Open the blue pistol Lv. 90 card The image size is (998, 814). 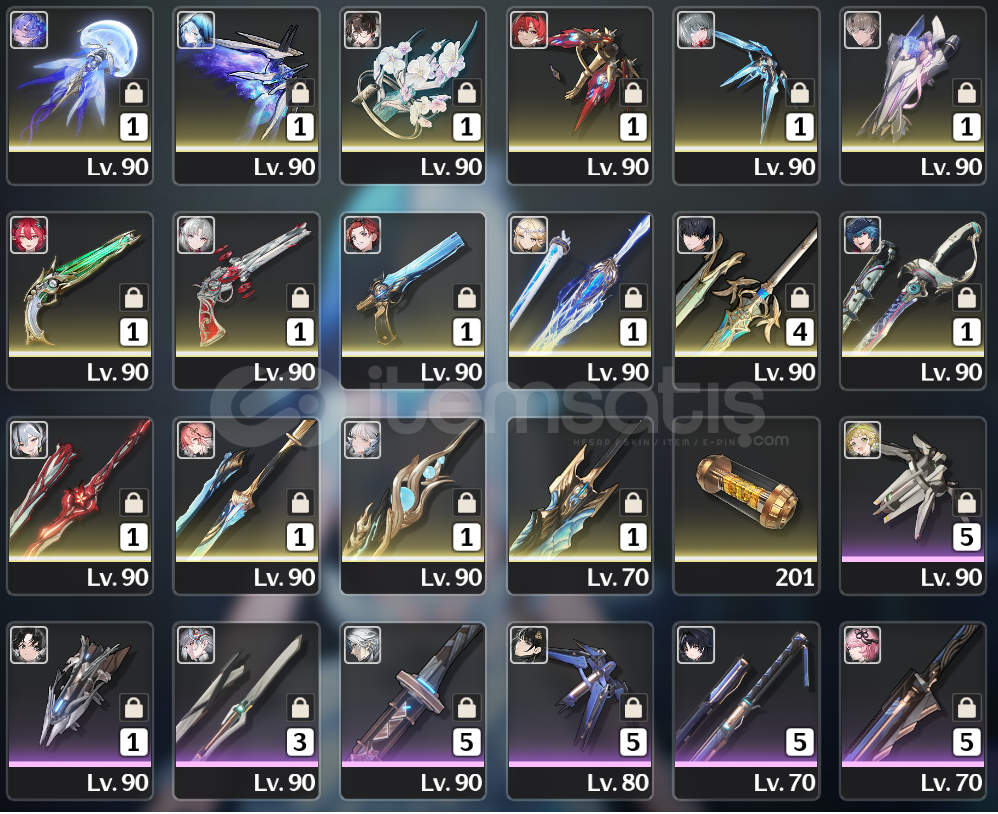click(413, 300)
